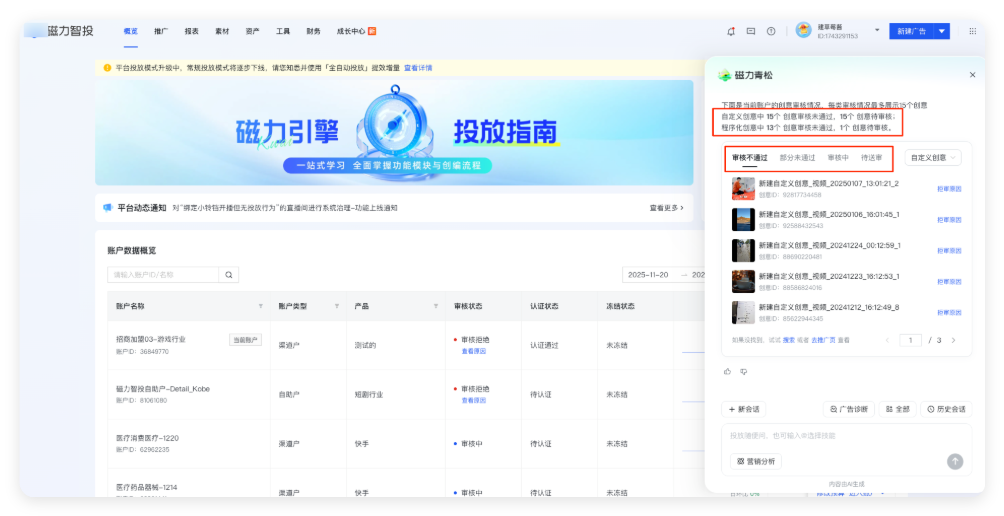Open thumbnail of creative 20250107_13:01:21_2
Viewport: 1004px width, 516px height.
pos(743,189)
